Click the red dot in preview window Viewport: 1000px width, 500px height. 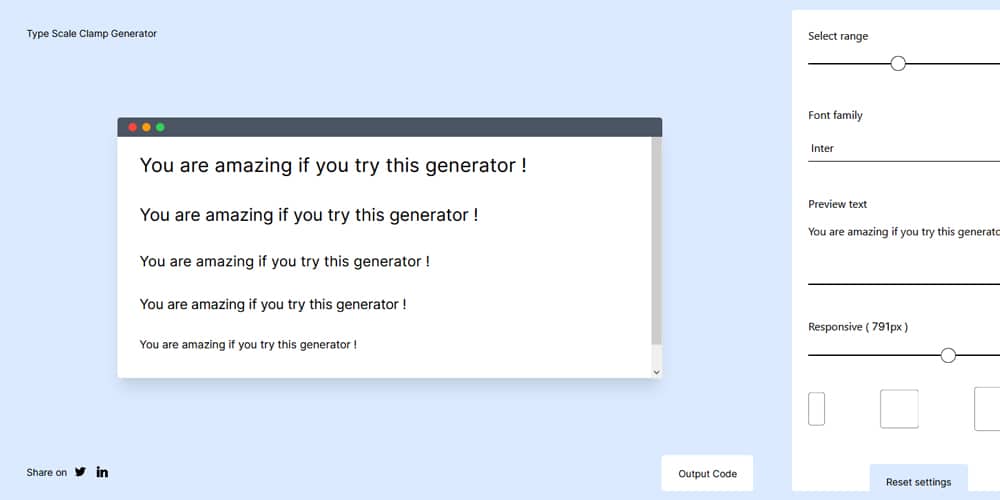133,127
